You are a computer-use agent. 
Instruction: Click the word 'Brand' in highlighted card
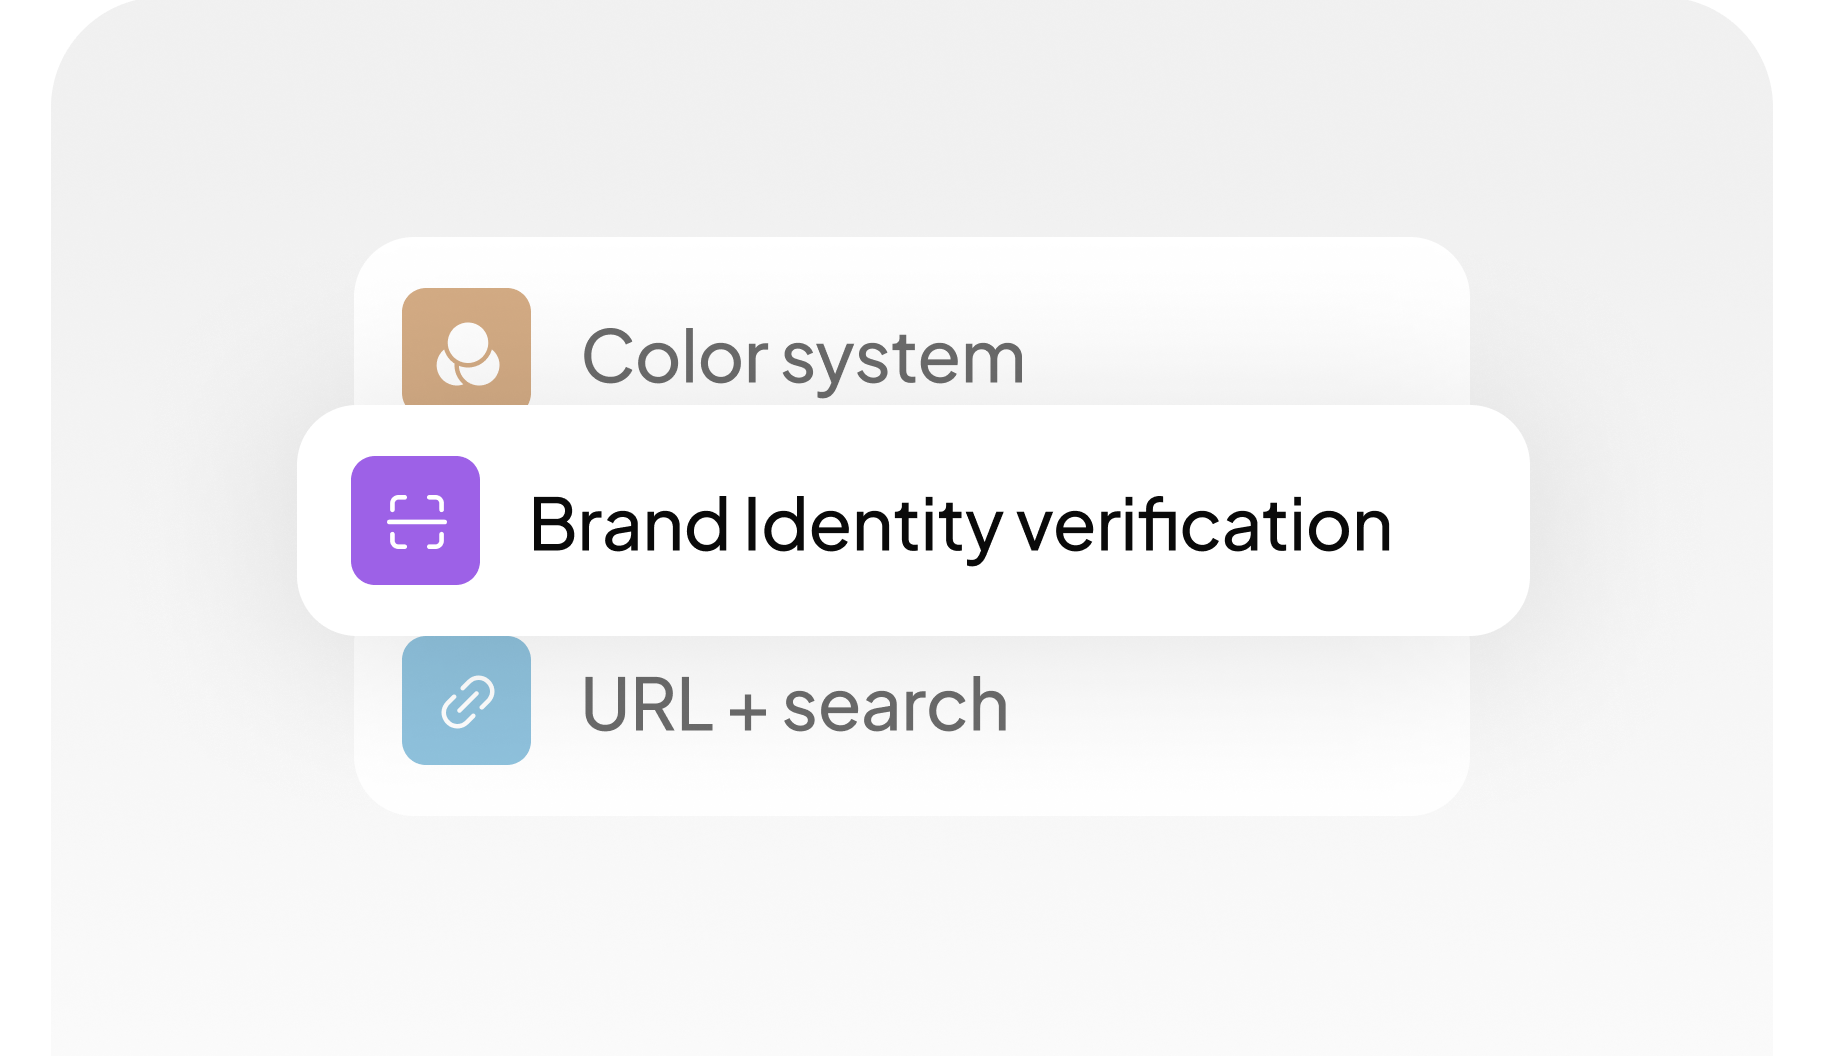(629, 524)
